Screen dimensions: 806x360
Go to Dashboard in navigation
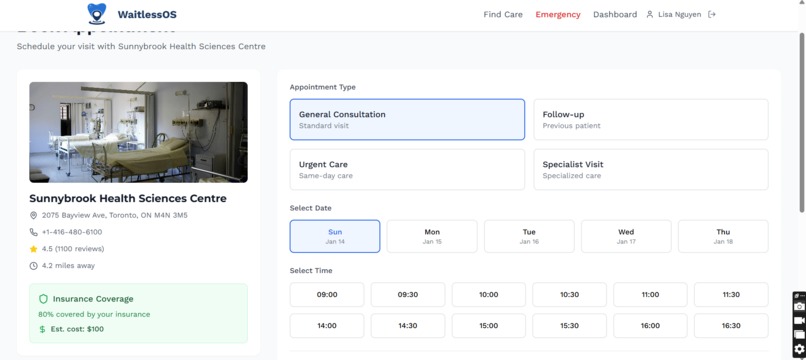615,14
